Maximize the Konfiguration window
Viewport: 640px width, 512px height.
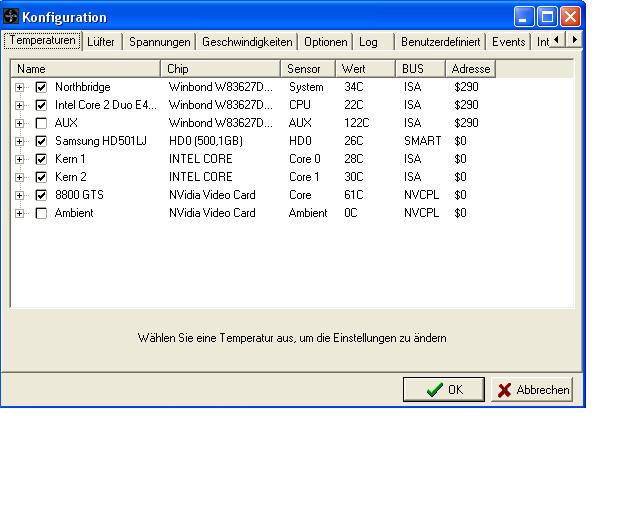[x=547, y=17]
